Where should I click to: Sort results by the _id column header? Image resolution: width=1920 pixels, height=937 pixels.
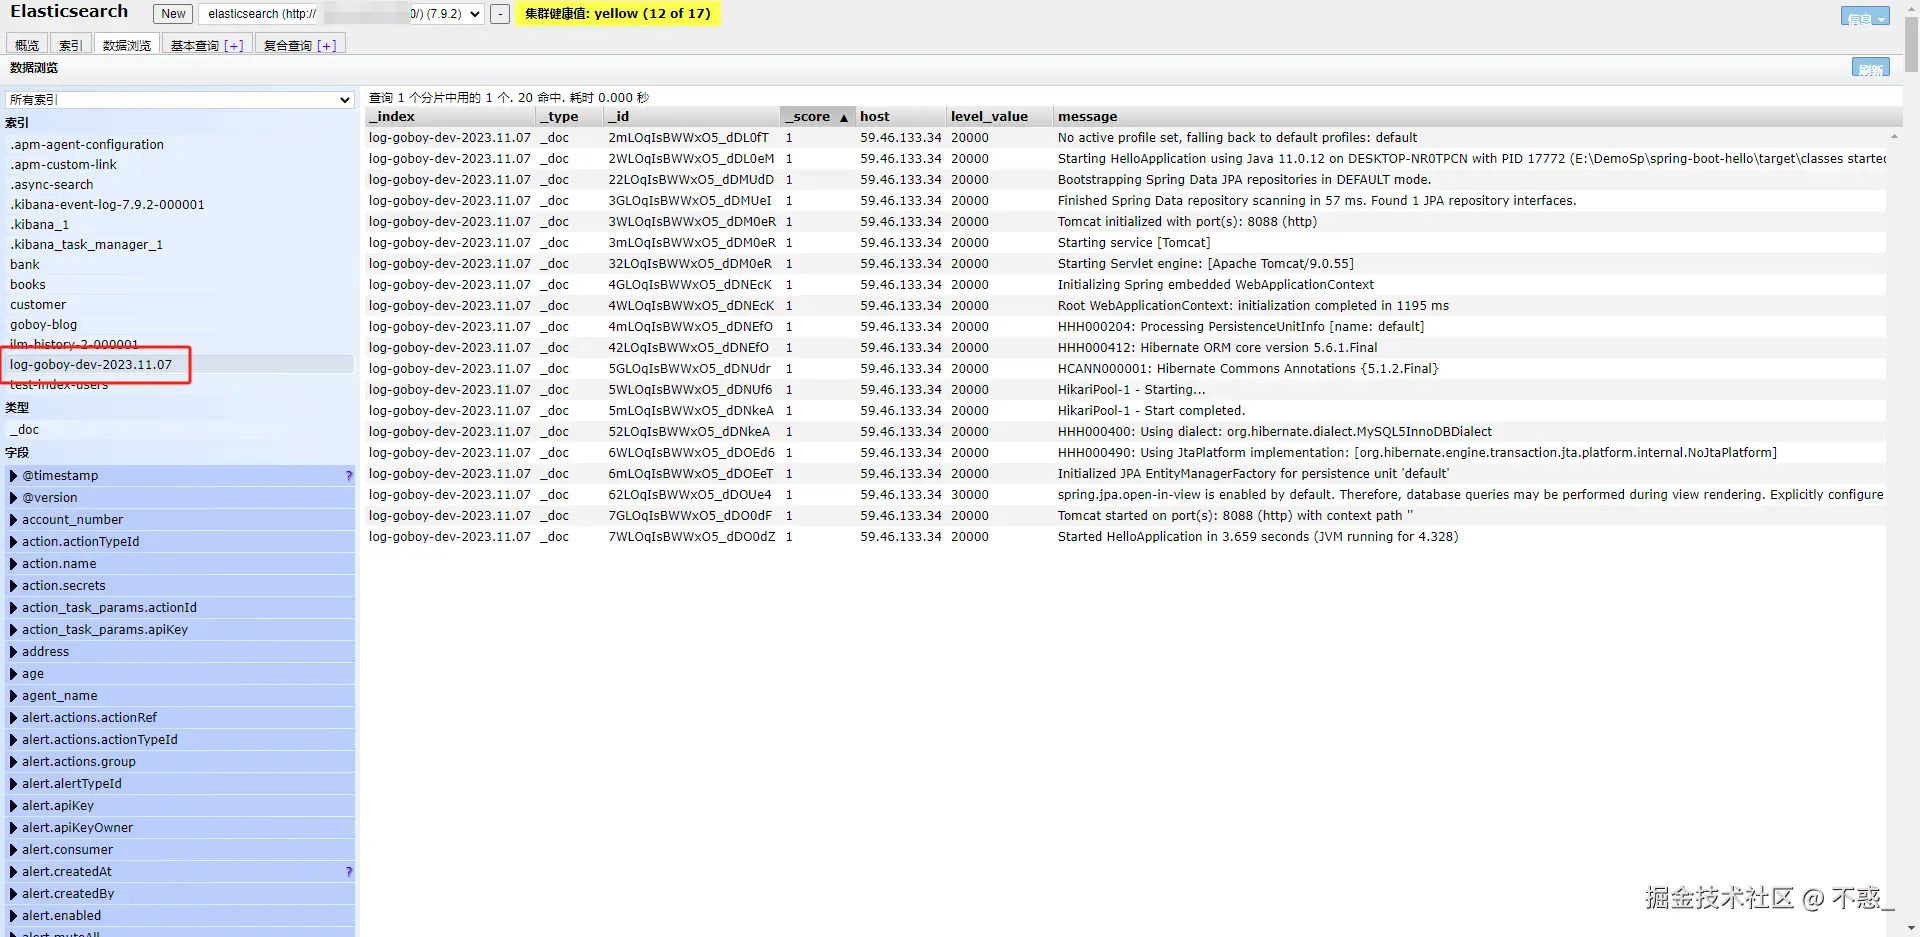coord(691,117)
